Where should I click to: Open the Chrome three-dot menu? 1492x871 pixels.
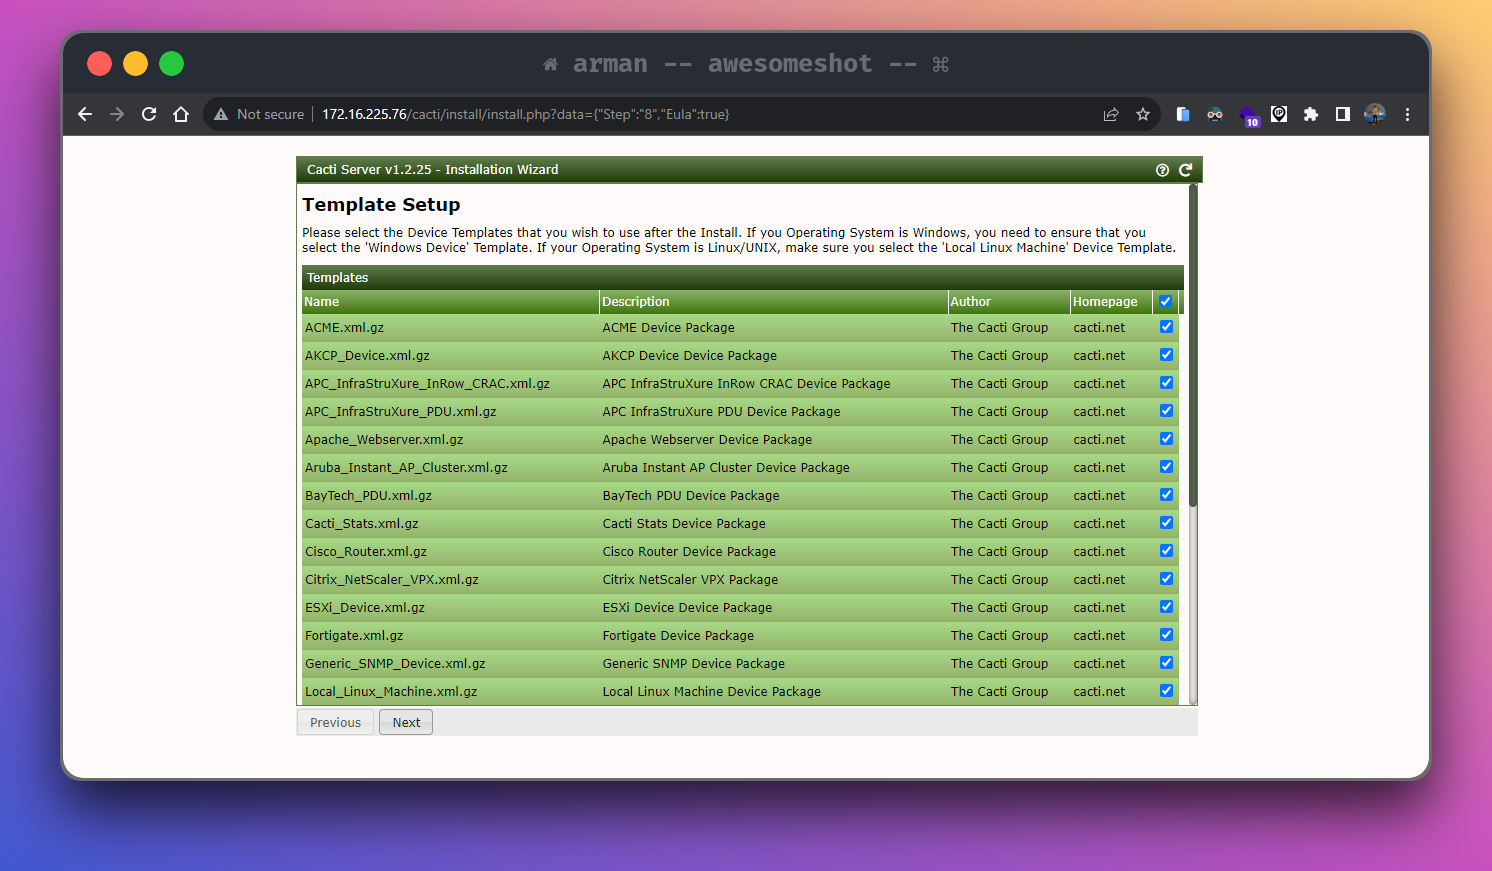pos(1407,114)
